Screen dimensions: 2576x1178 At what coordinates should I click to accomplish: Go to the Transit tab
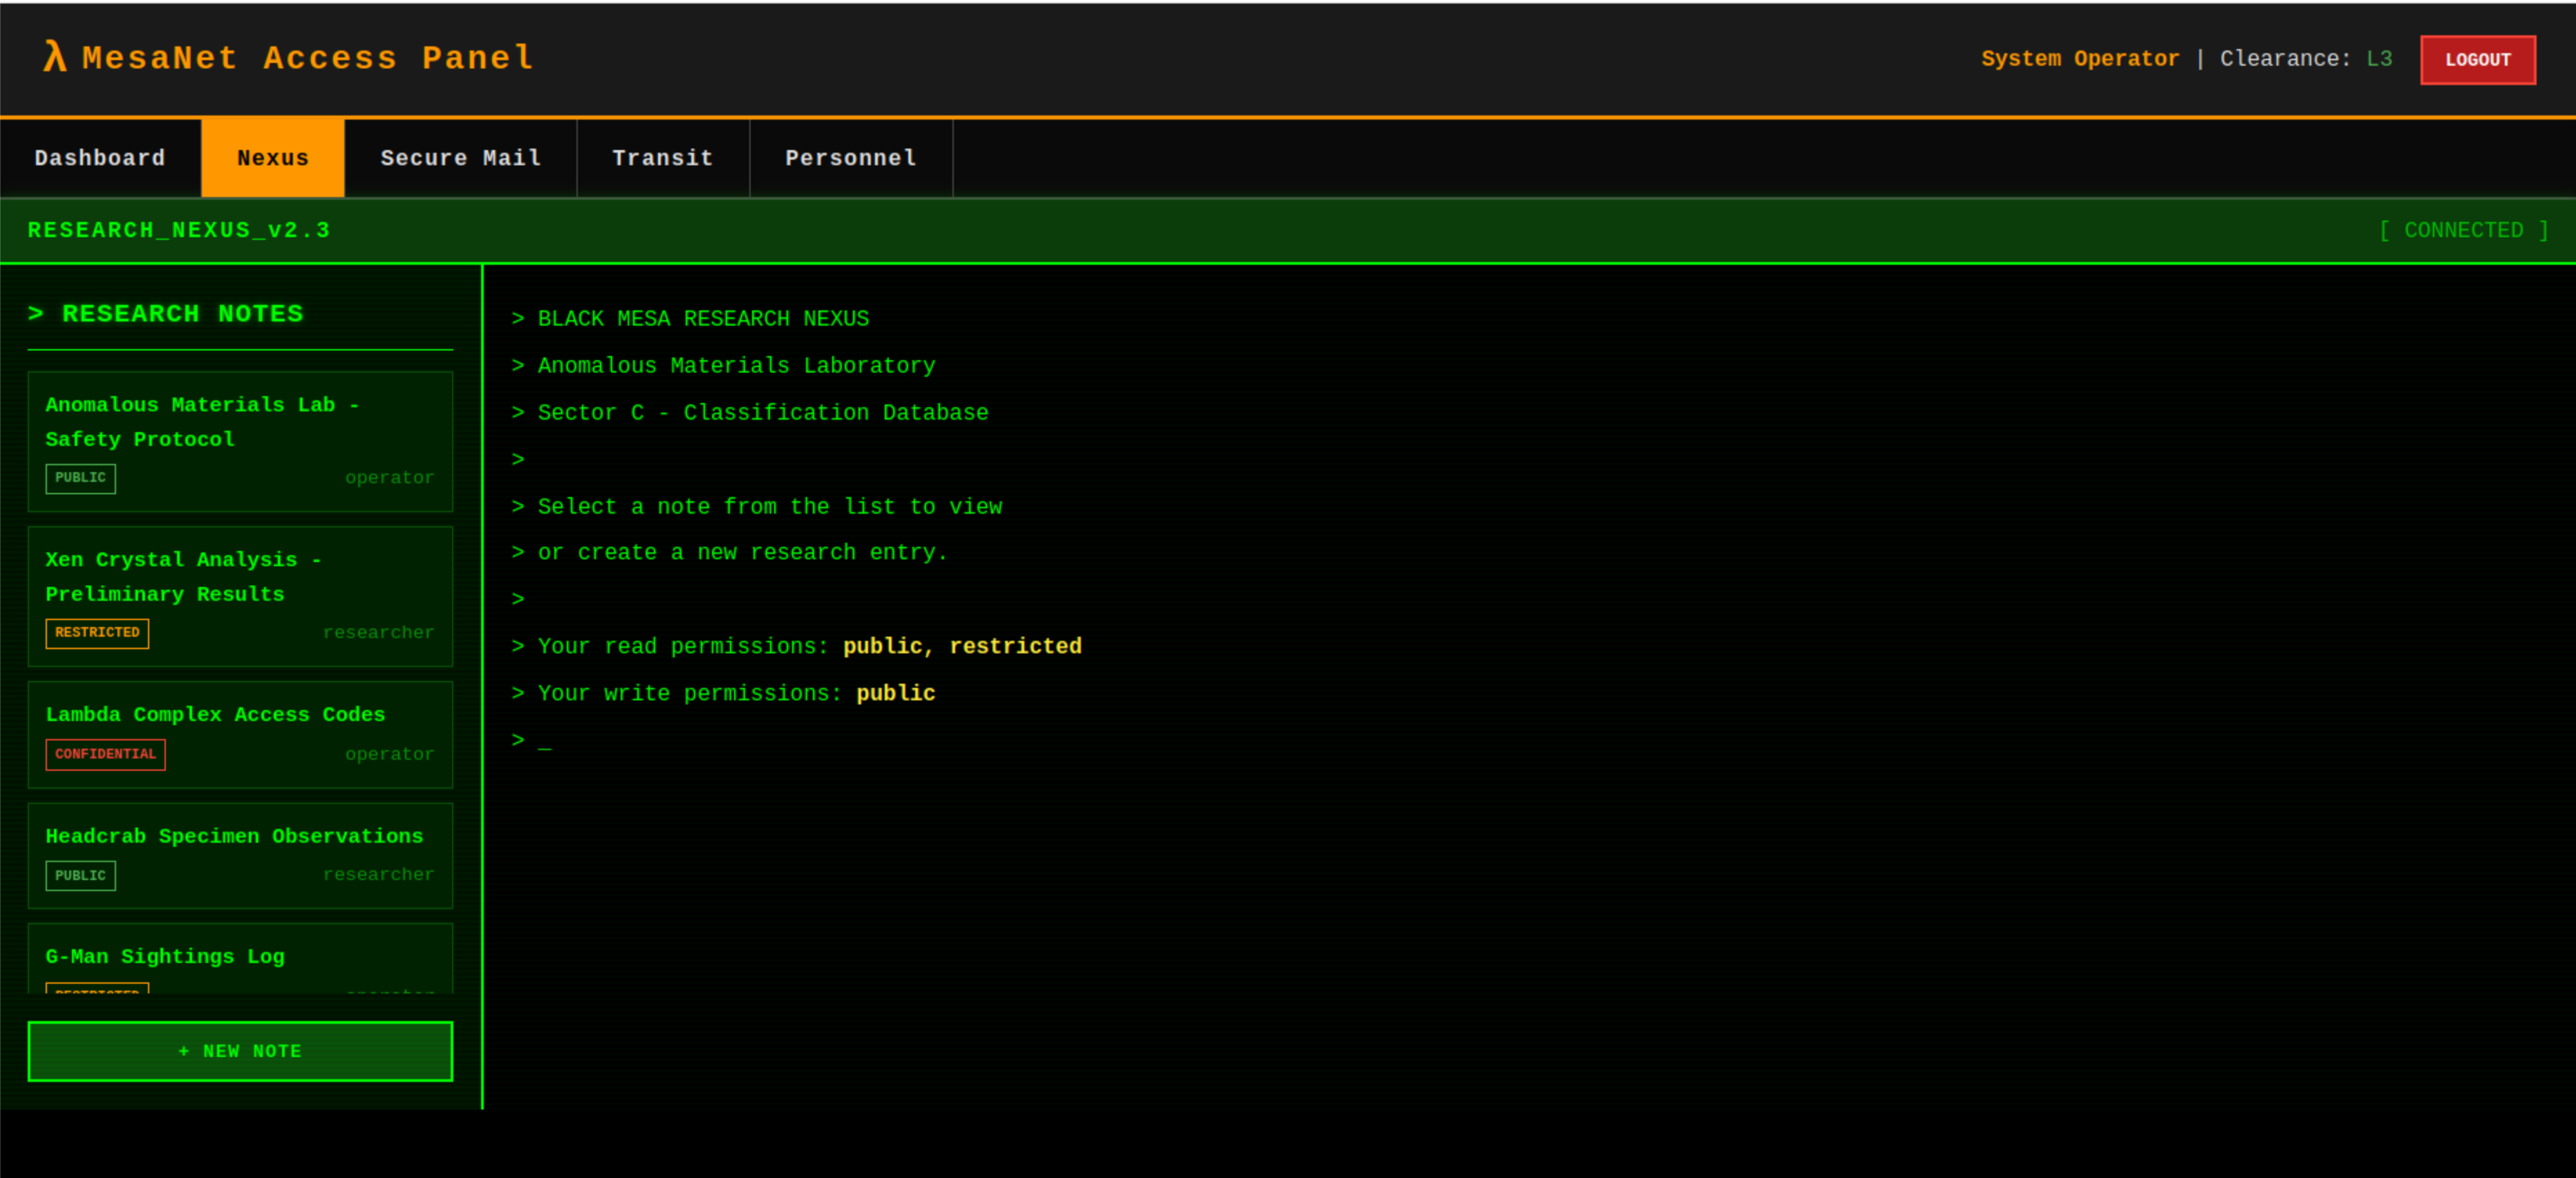[663, 158]
